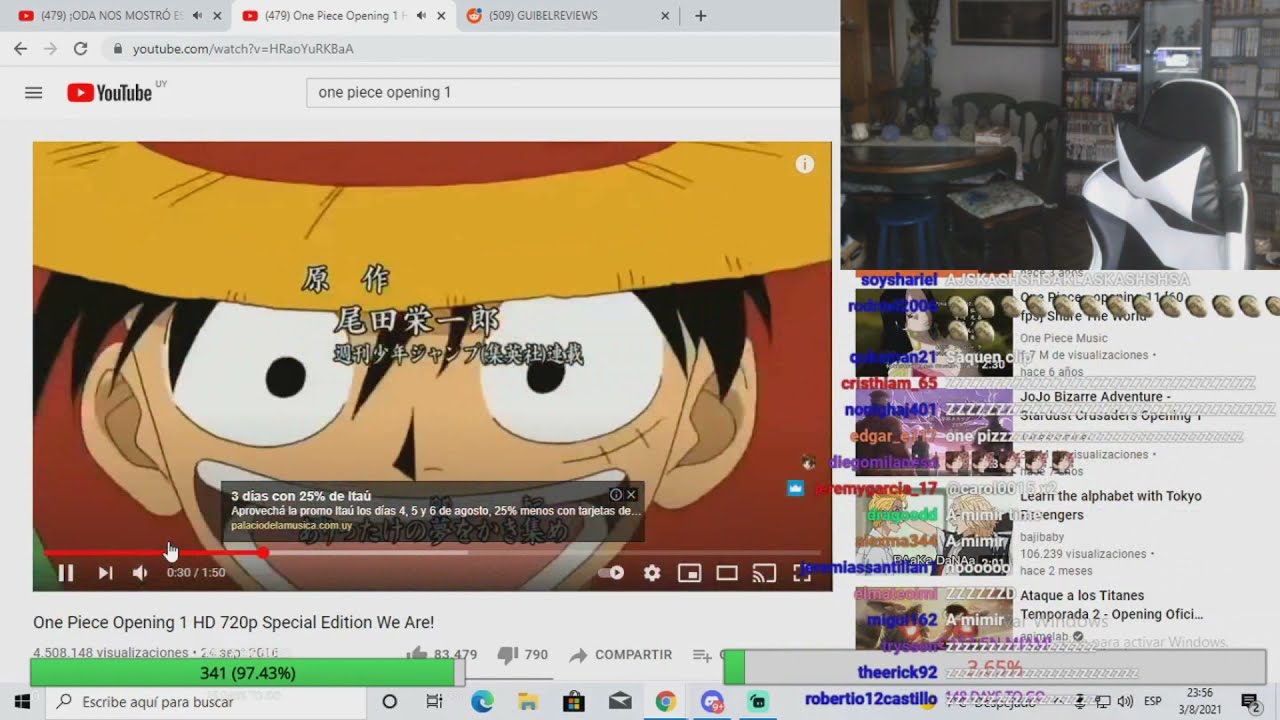The image size is (1280, 720).
Task: Go forward in the browser
Action: tap(50, 48)
